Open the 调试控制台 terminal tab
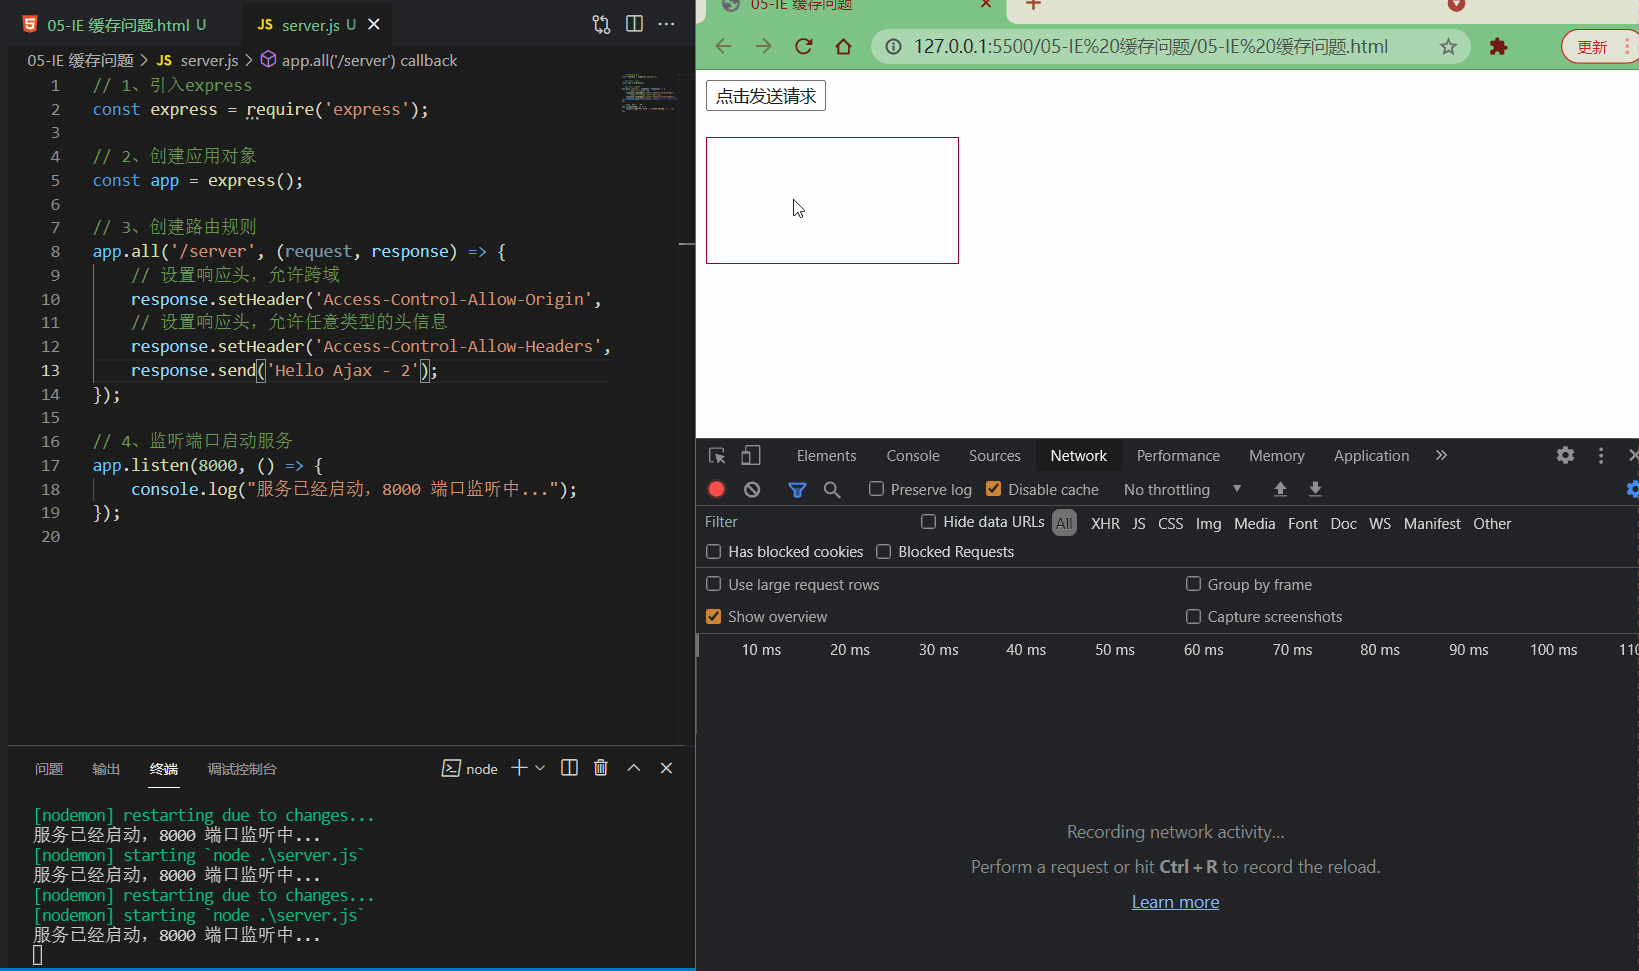The width and height of the screenshot is (1639, 971). click(241, 770)
